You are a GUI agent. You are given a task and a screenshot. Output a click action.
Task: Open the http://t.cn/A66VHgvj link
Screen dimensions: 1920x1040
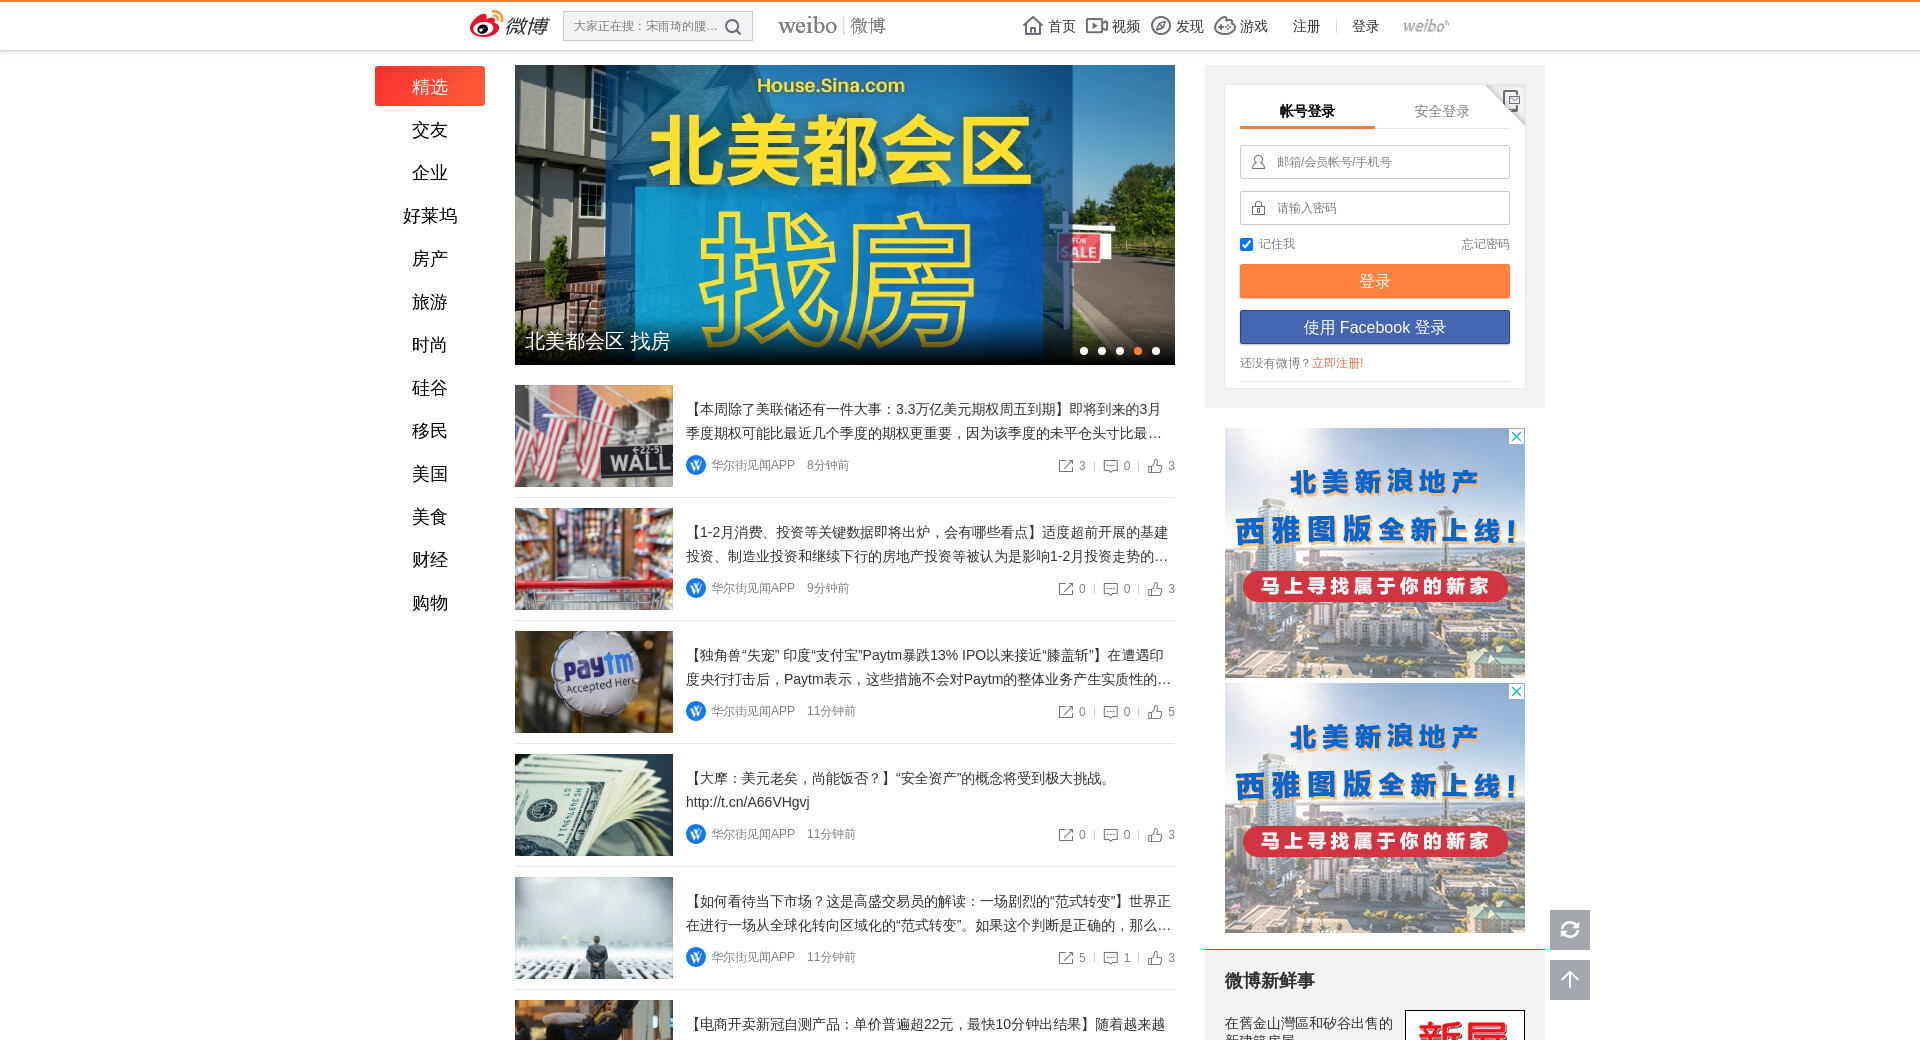[x=748, y=802]
